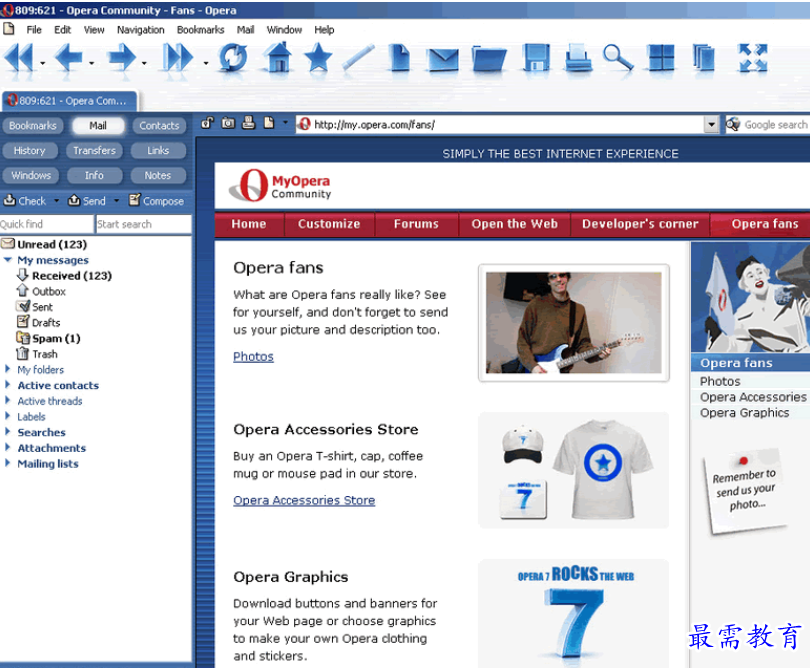Open mail with the envelope toolbar icon

pos(443,60)
